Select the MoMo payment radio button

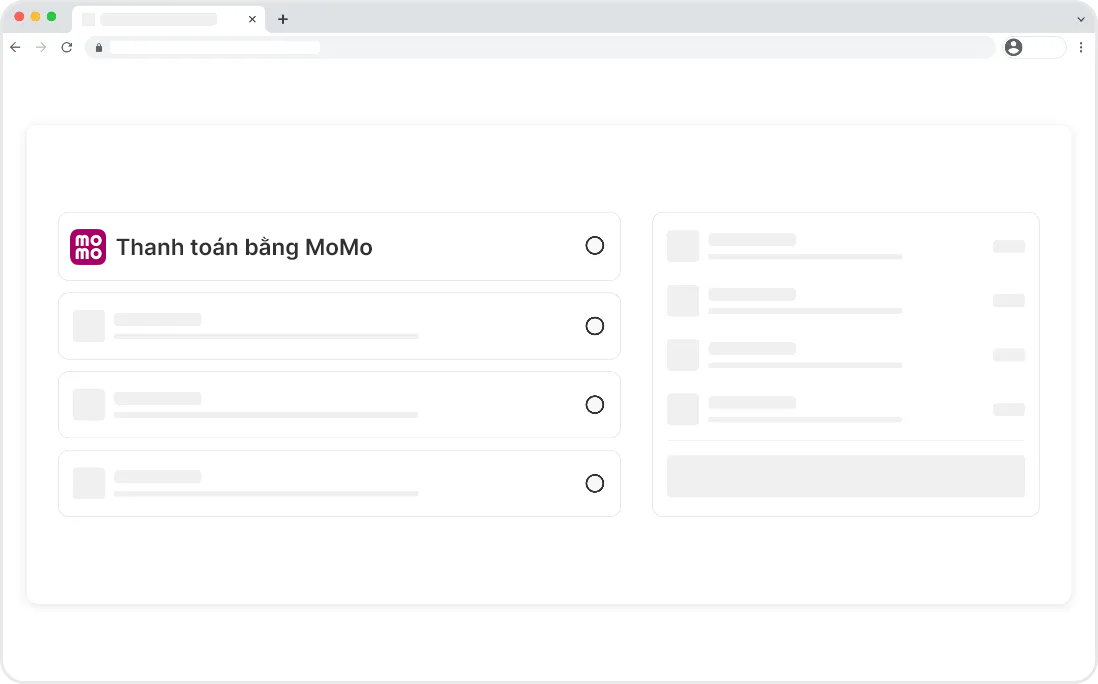point(595,246)
